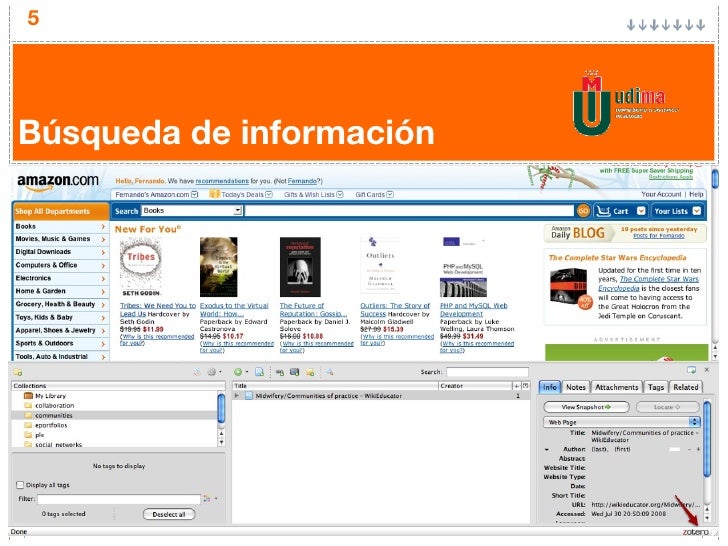Viewport: 728px width, 546px height.
Task: Click the Amazon.com logo
Action: [x=58, y=182]
